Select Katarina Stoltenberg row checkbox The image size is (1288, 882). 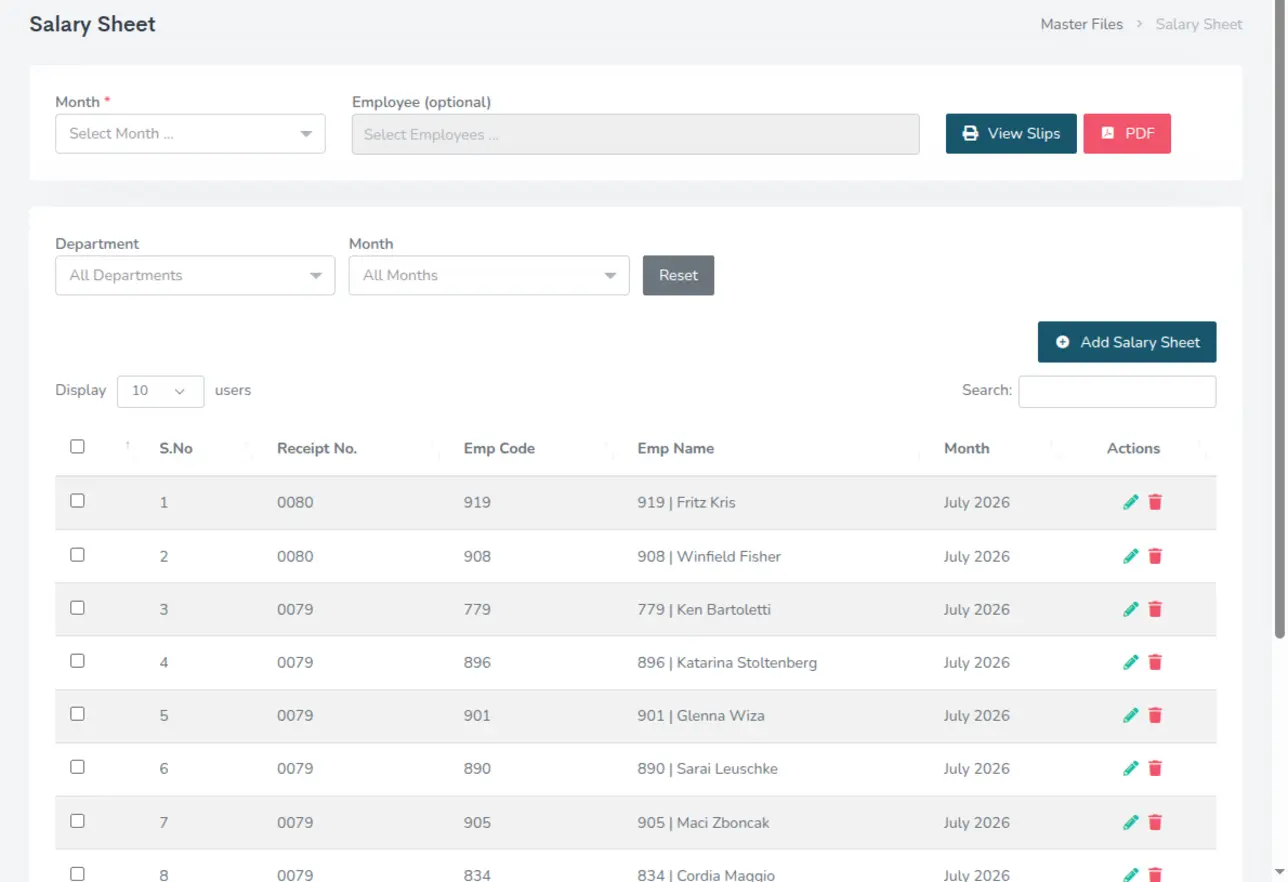click(x=77, y=661)
